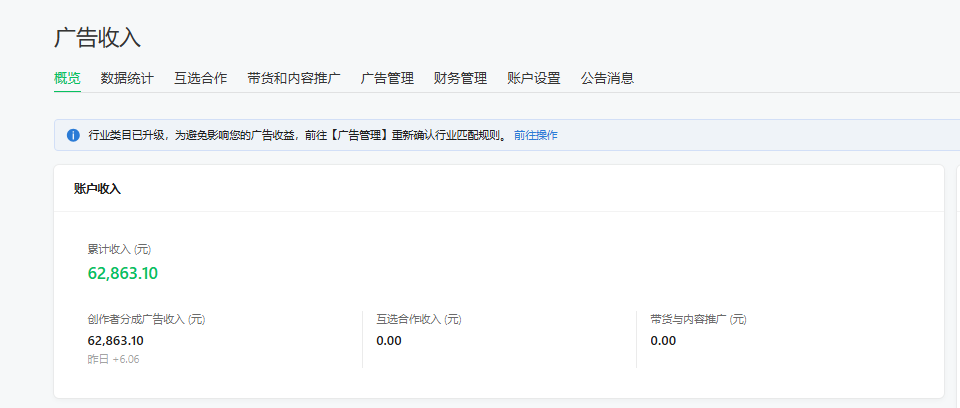Click the 账户收入 card header
Image resolution: width=960 pixels, height=408 pixels.
(97, 189)
